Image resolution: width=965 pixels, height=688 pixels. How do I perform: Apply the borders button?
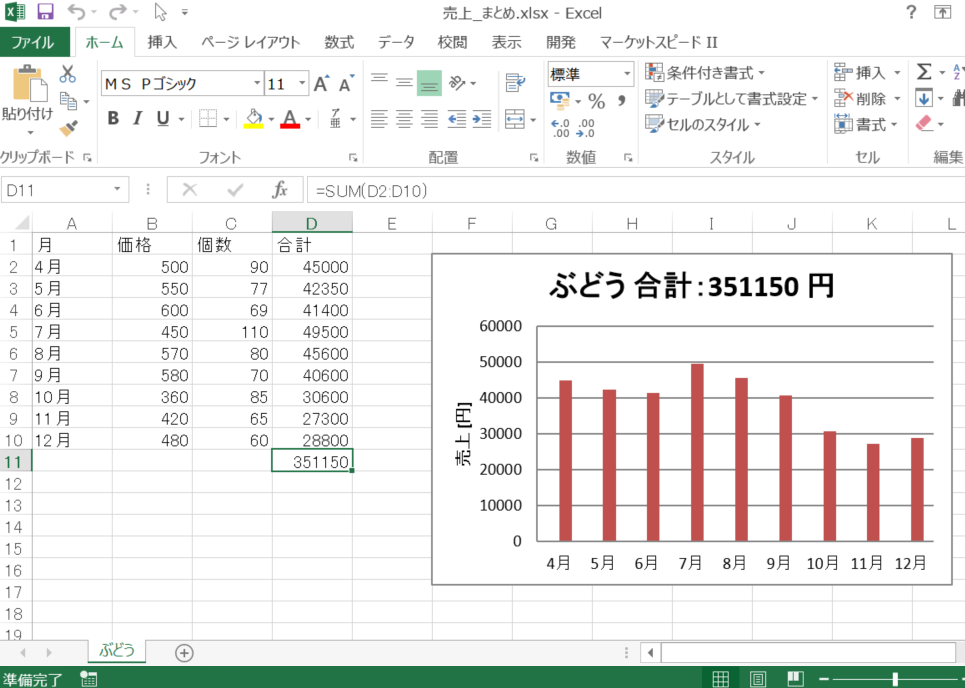(x=208, y=118)
